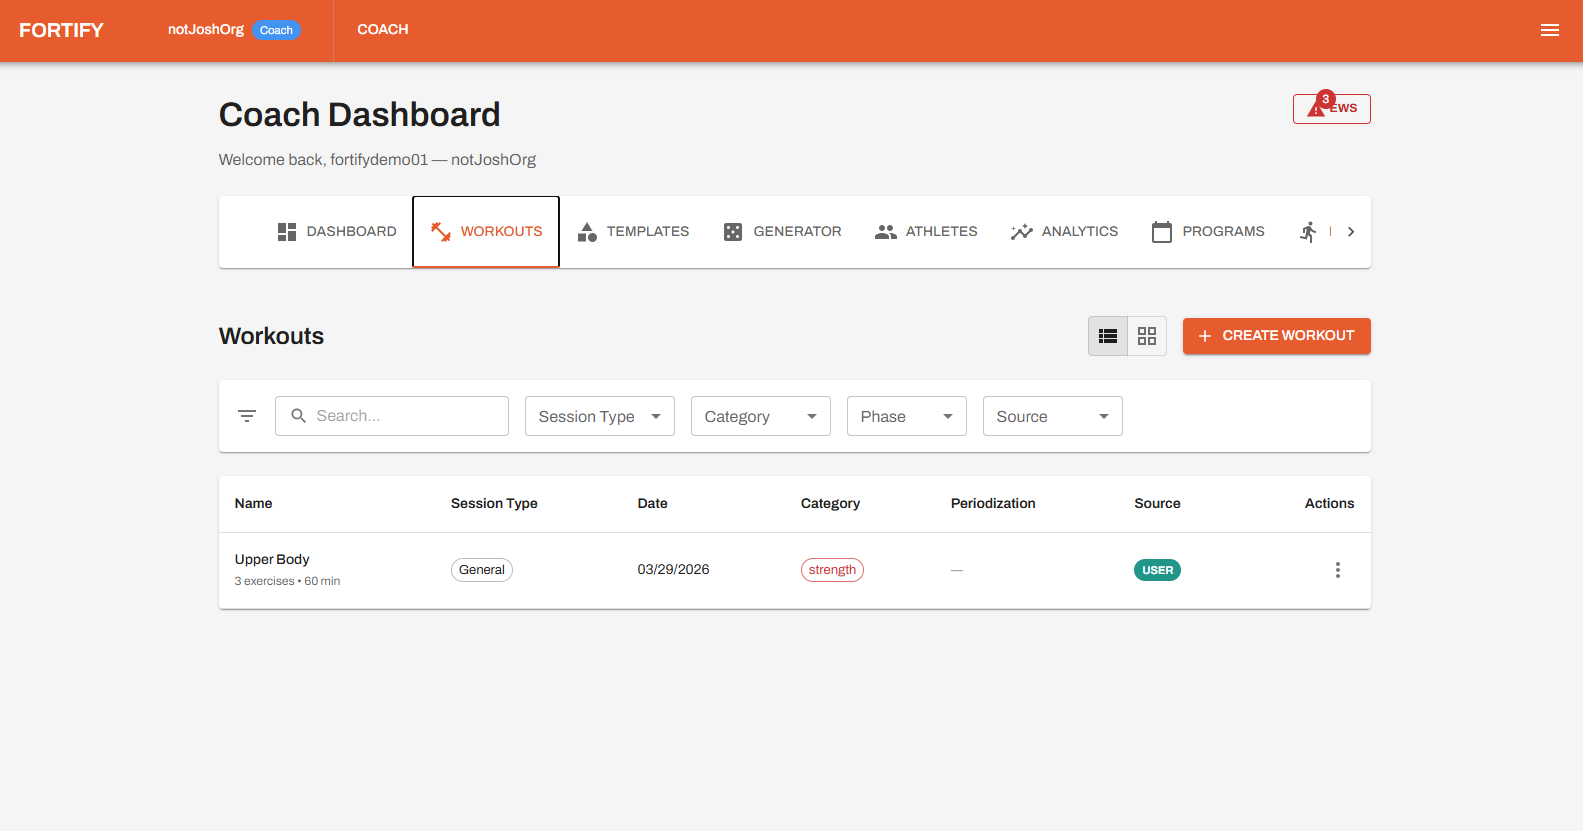Click the FORTIFY logo link
This screenshot has height=831, width=1583.
tap(61, 30)
